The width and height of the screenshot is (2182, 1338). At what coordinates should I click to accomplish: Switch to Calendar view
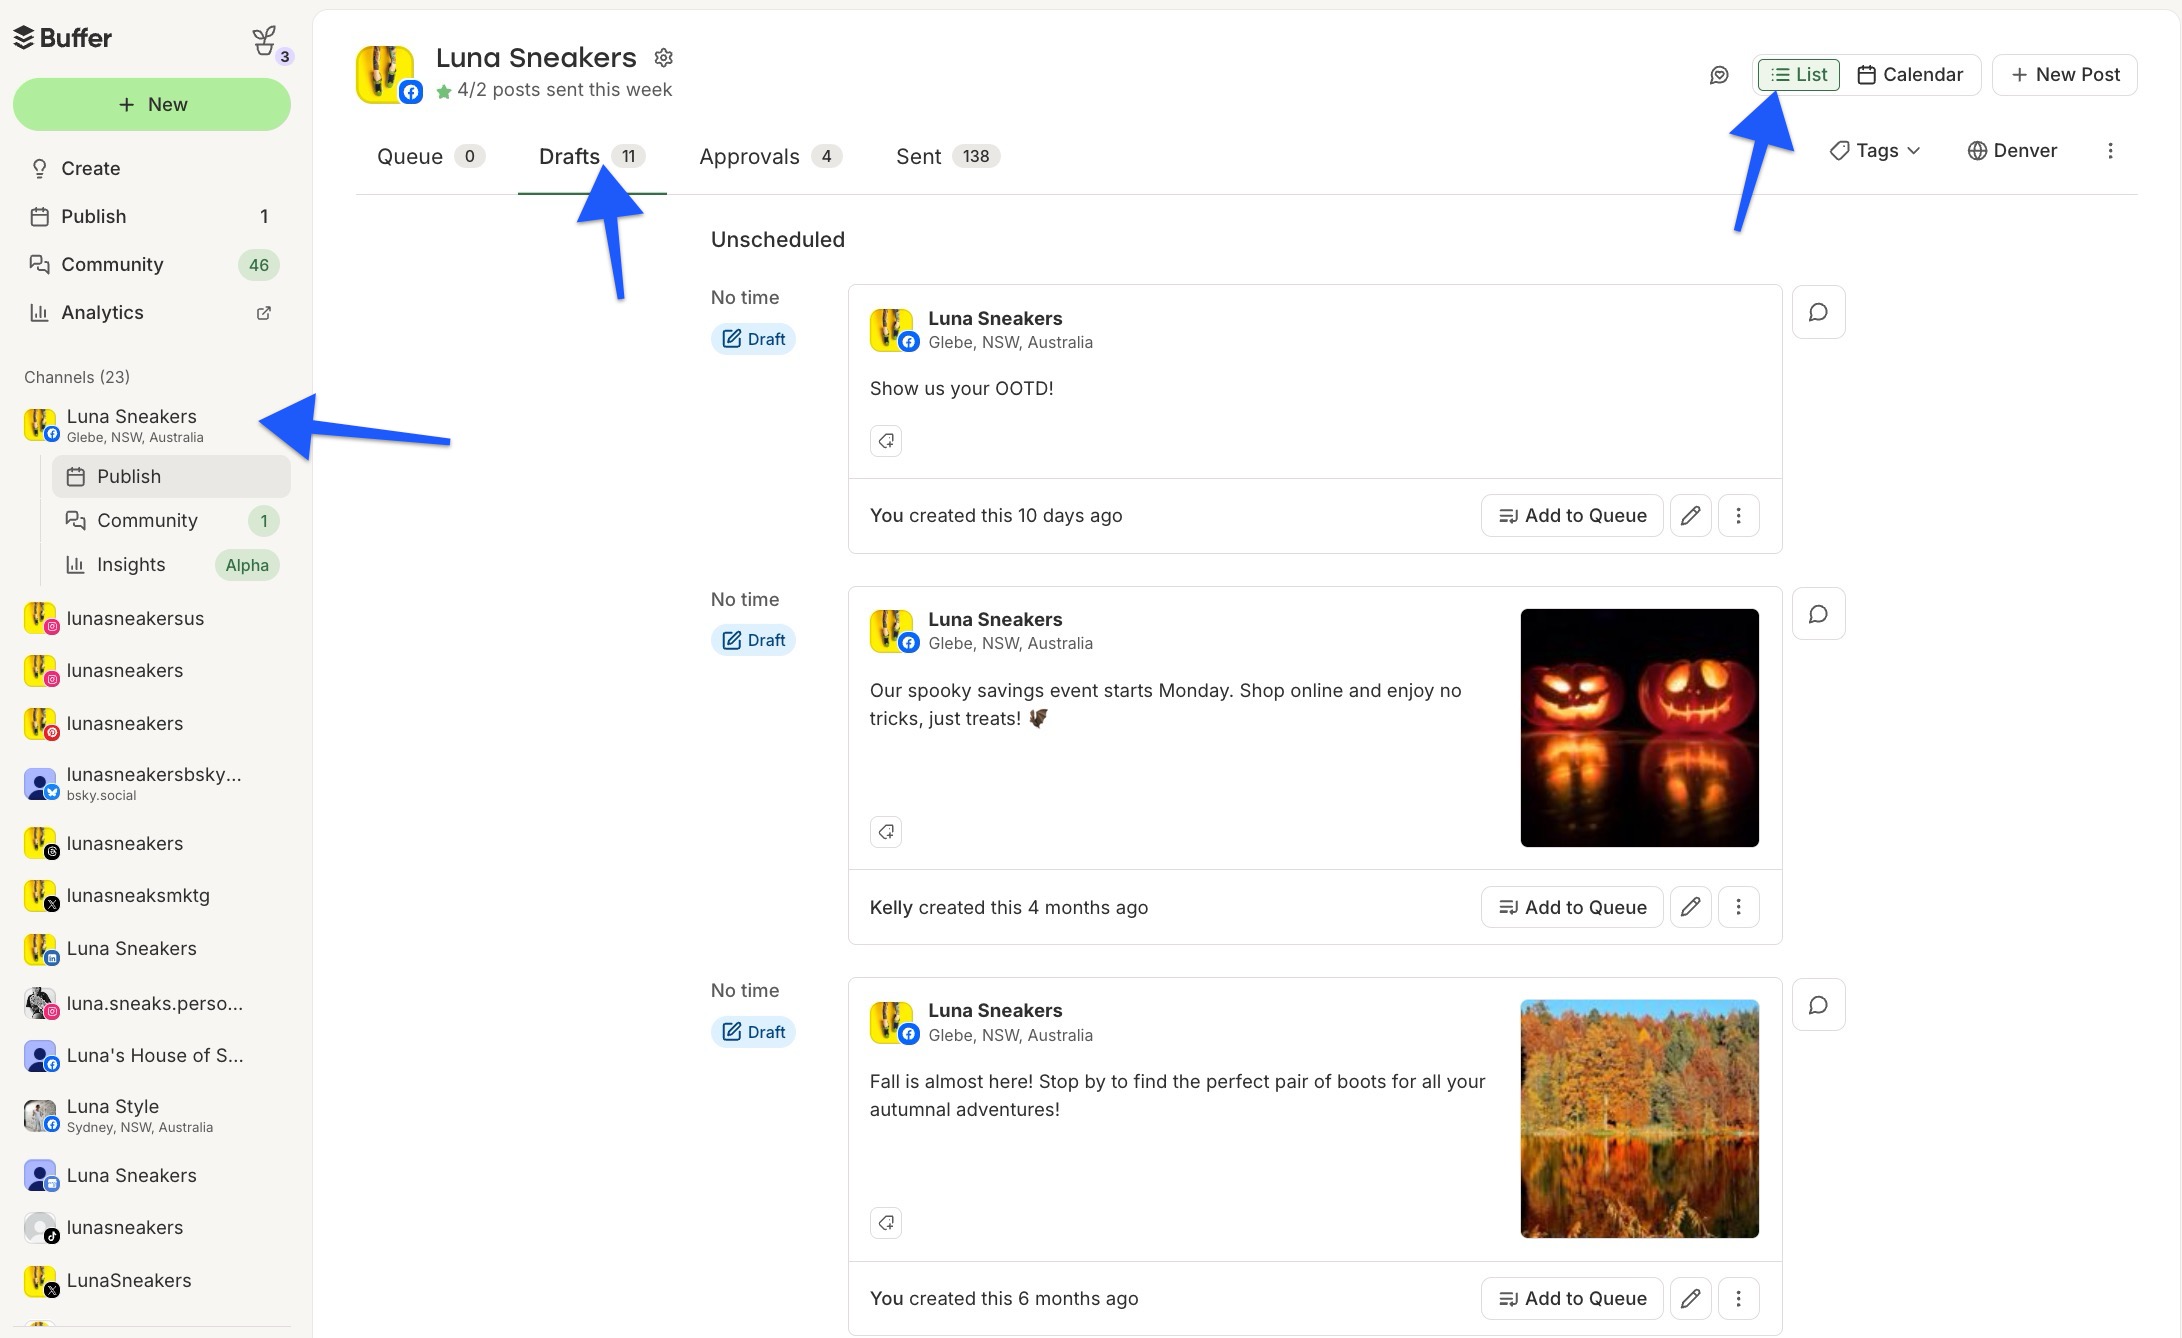point(1910,75)
